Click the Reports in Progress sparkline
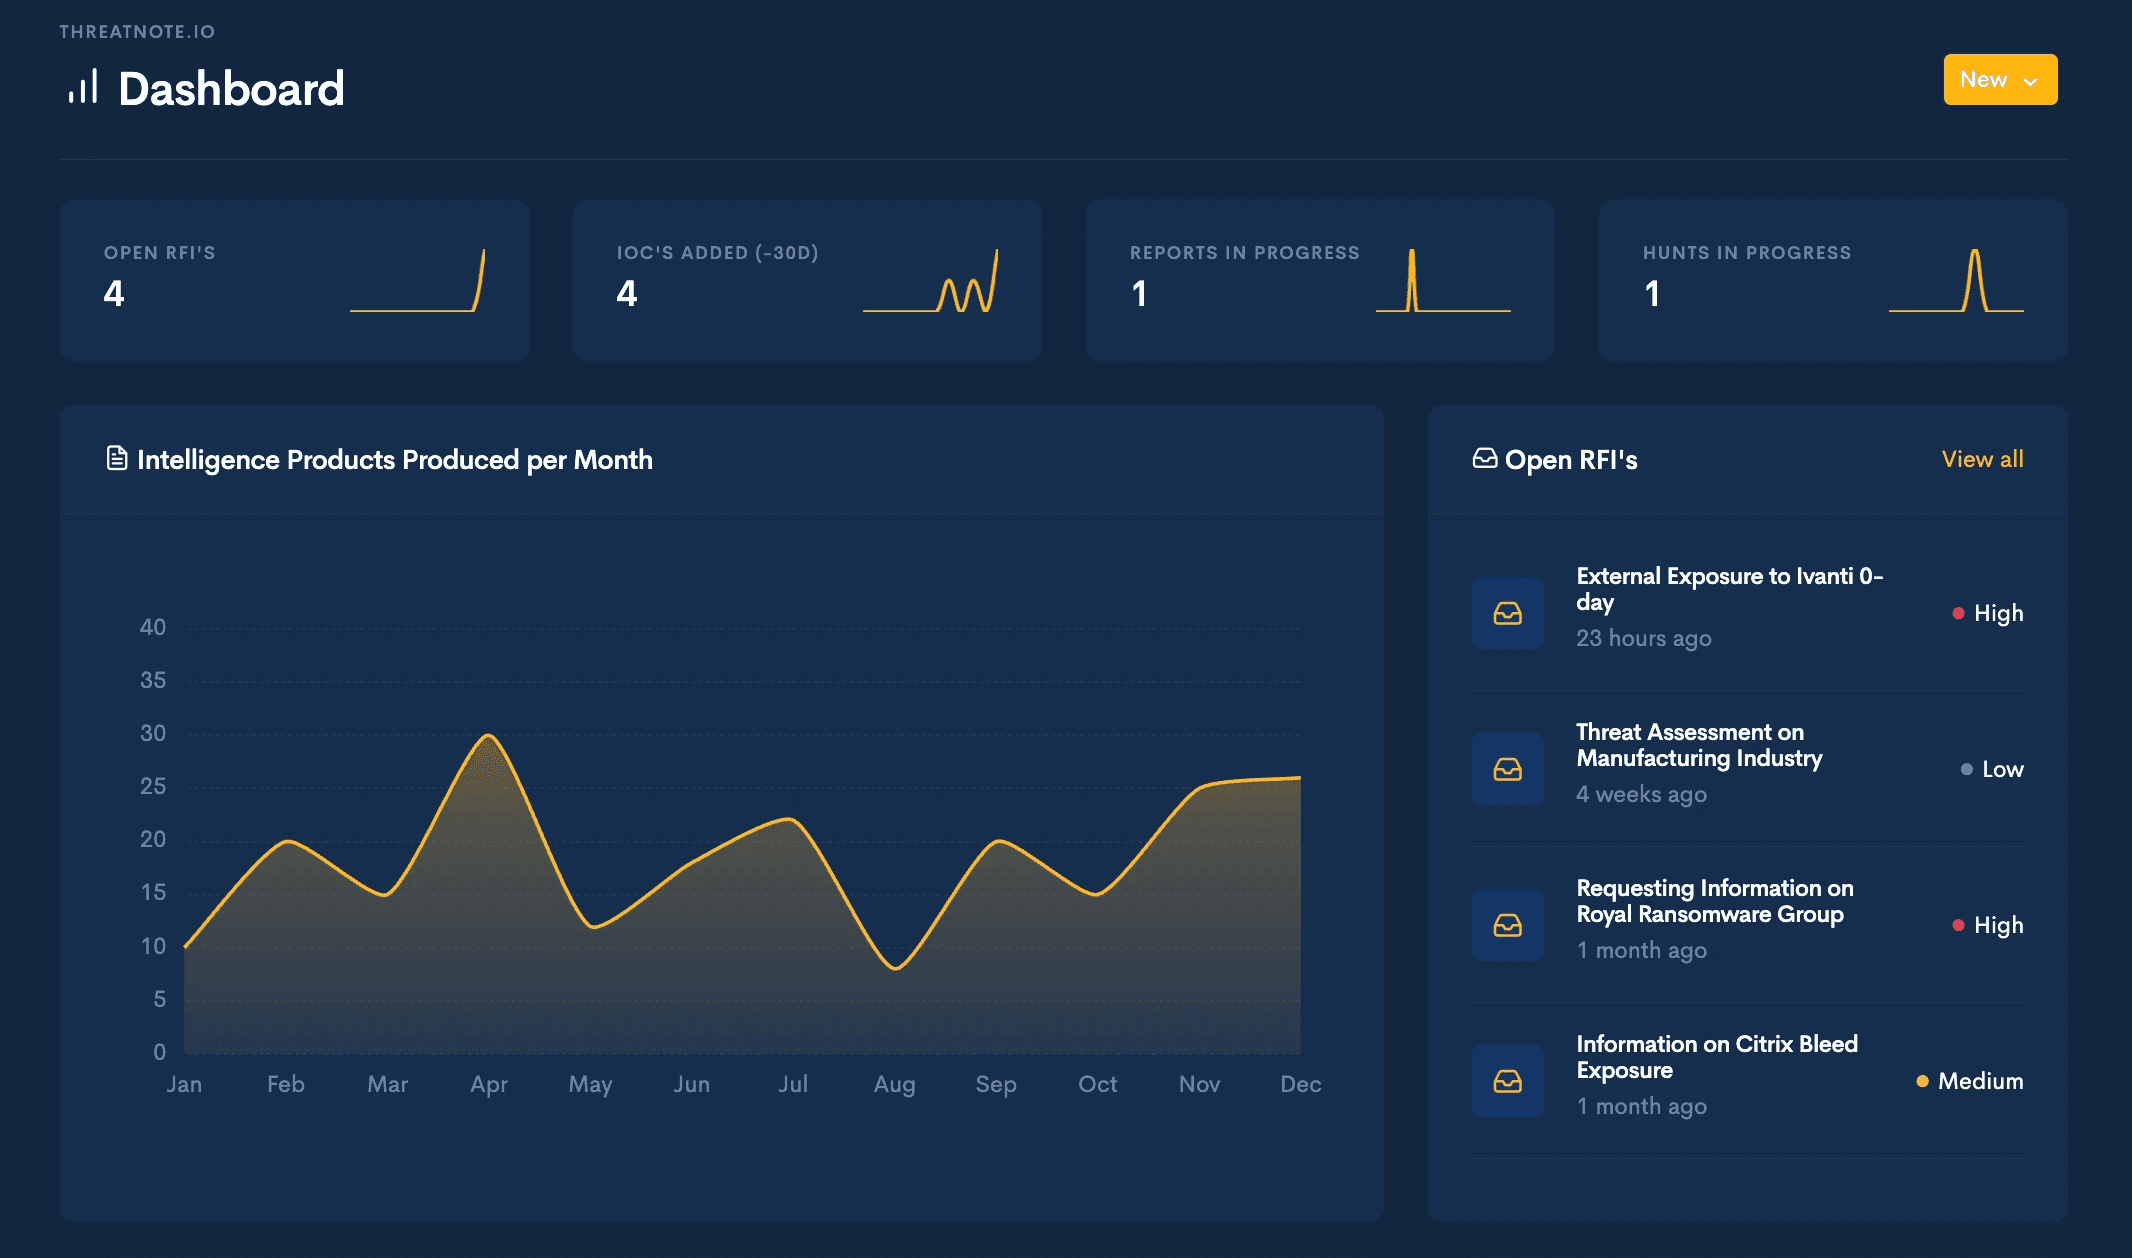The height and width of the screenshot is (1258, 2132). click(1443, 281)
